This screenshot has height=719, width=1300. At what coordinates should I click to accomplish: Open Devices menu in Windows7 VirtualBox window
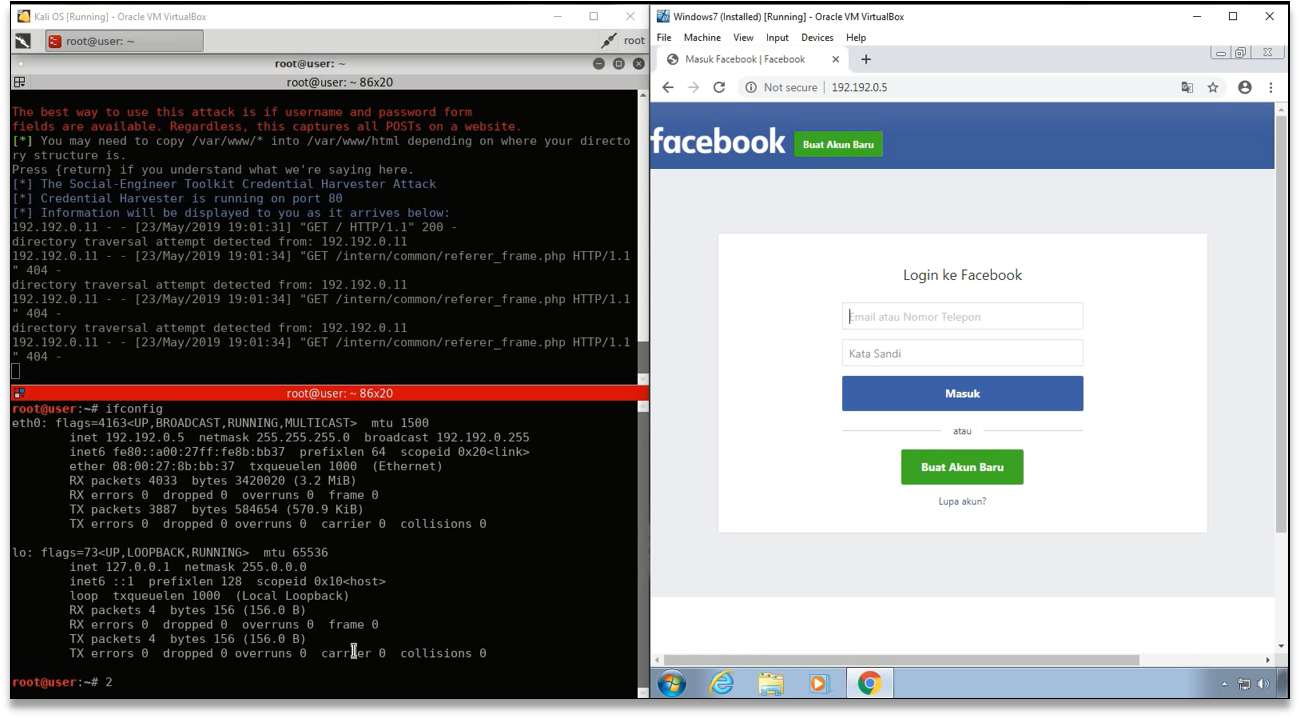[817, 37]
